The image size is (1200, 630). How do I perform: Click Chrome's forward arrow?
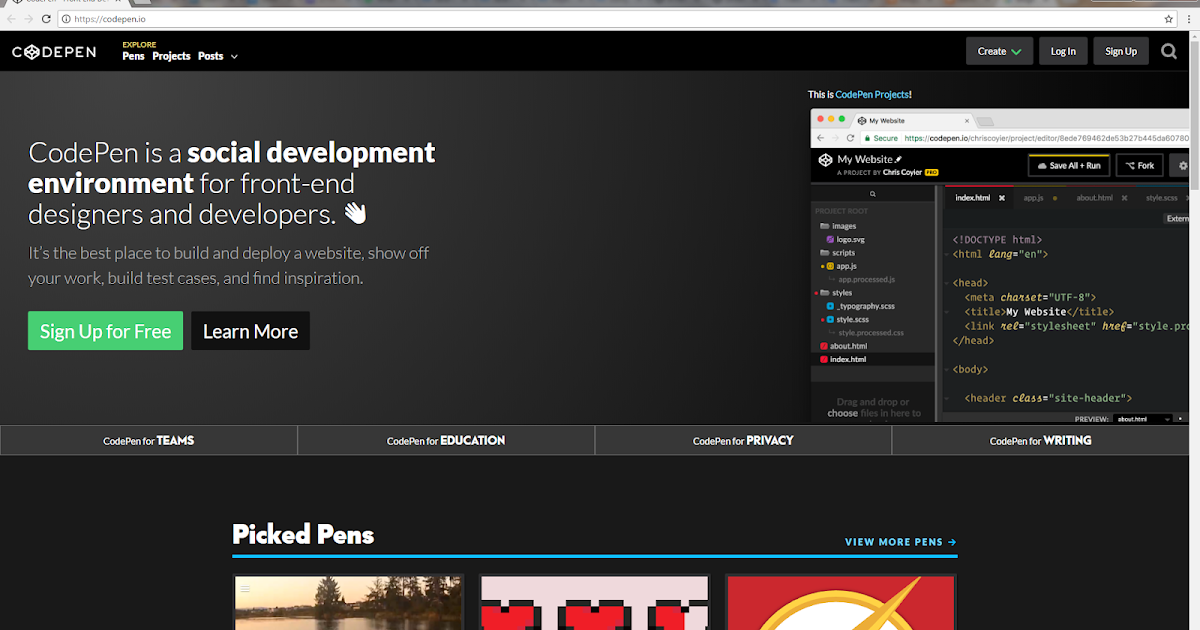click(x=28, y=19)
